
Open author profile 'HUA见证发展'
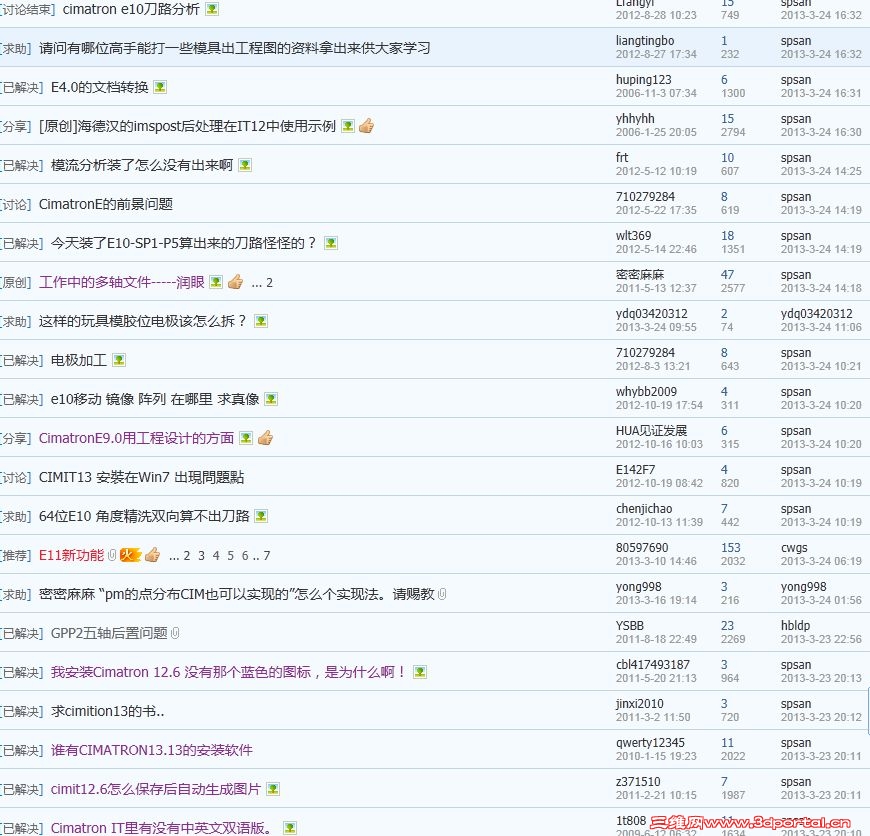pos(651,430)
